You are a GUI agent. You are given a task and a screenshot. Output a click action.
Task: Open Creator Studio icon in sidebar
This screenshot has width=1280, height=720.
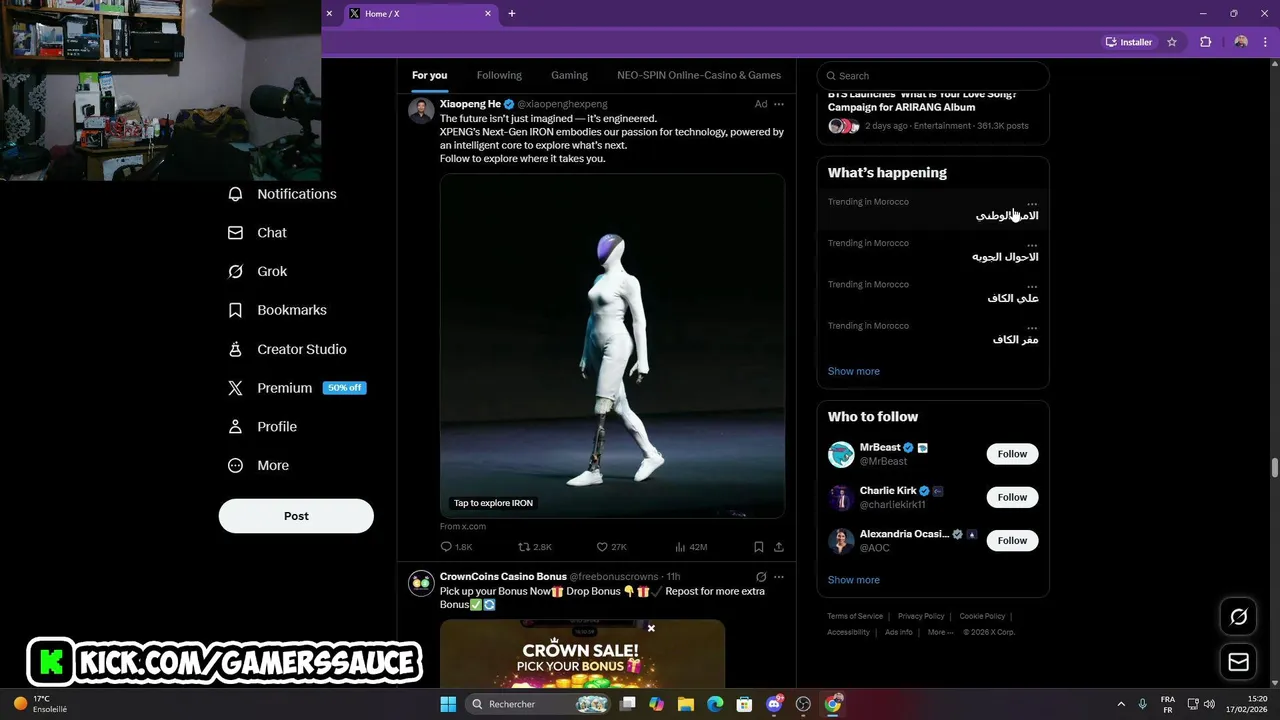[235, 349]
